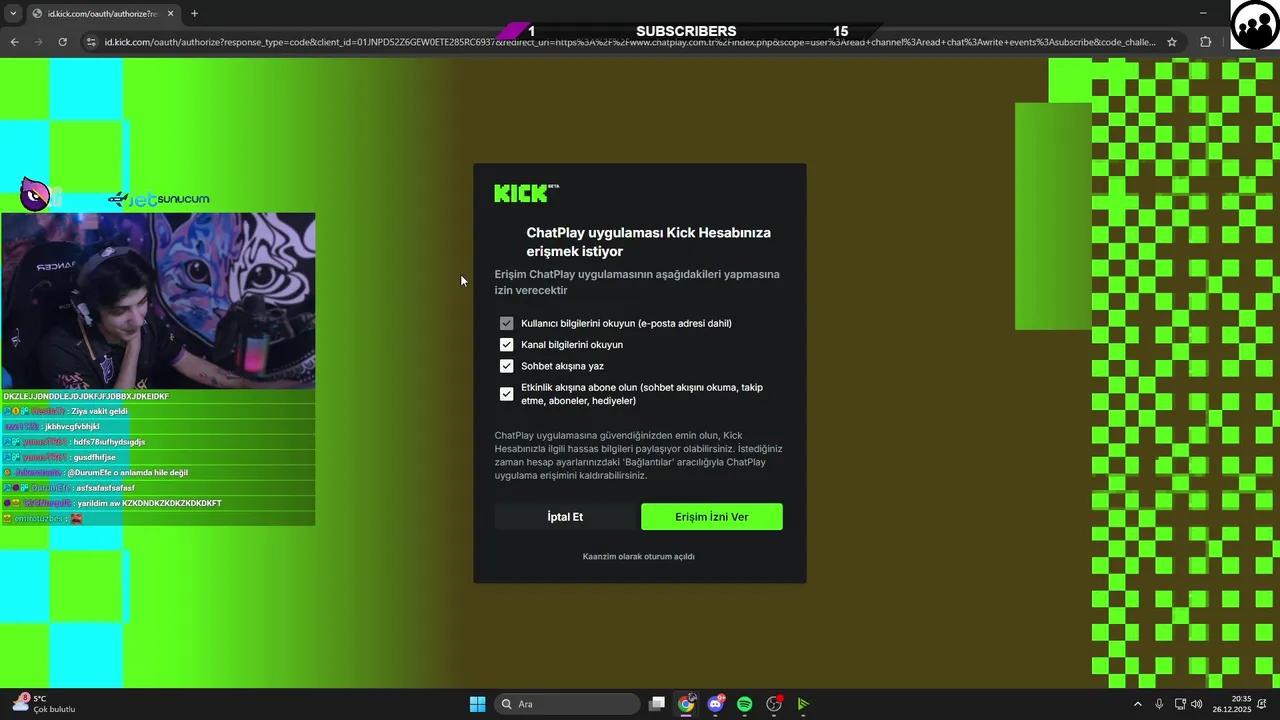
Task: Click the group avatar icon at top right
Action: pos(1254,25)
